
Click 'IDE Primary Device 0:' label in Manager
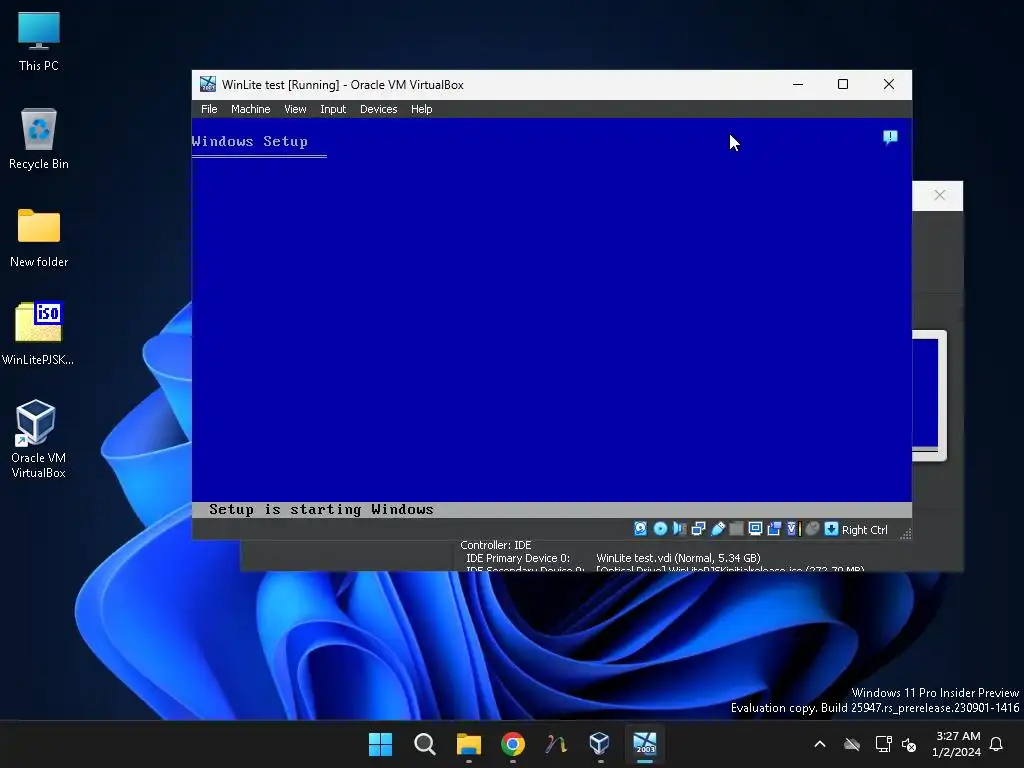coord(517,558)
